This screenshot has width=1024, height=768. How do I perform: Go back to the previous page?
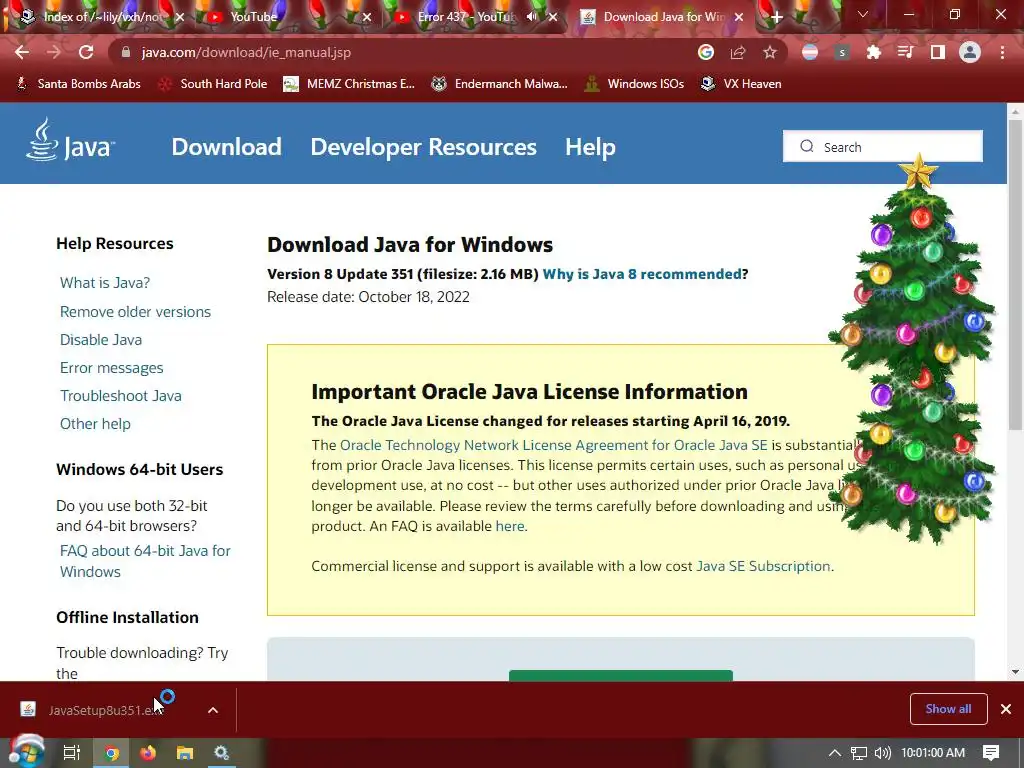coord(22,52)
